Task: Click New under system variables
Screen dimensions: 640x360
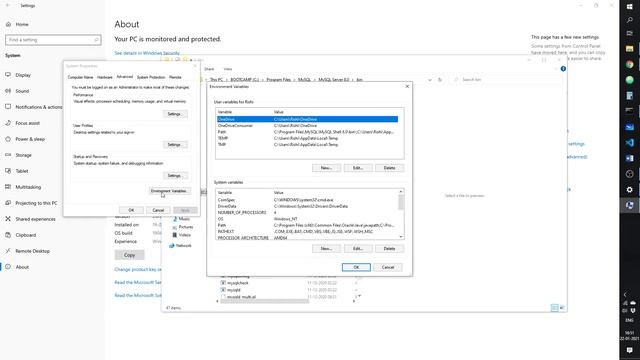Action: pyautogui.click(x=326, y=249)
